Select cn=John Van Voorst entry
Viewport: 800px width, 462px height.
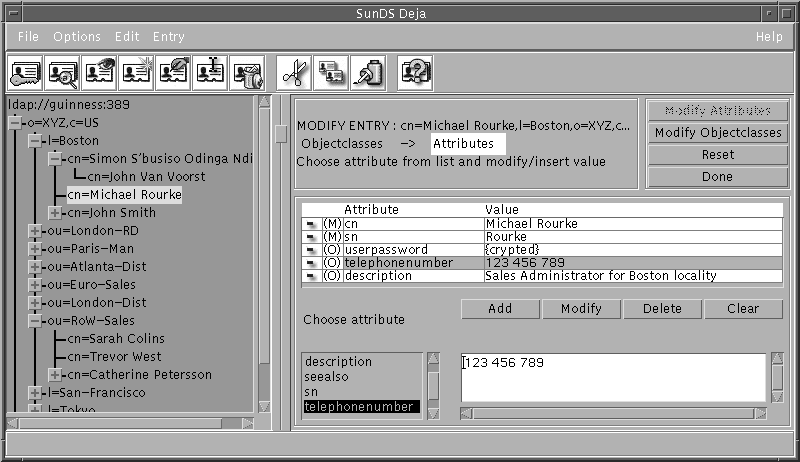pyautogui.click(x=146, y=177)
